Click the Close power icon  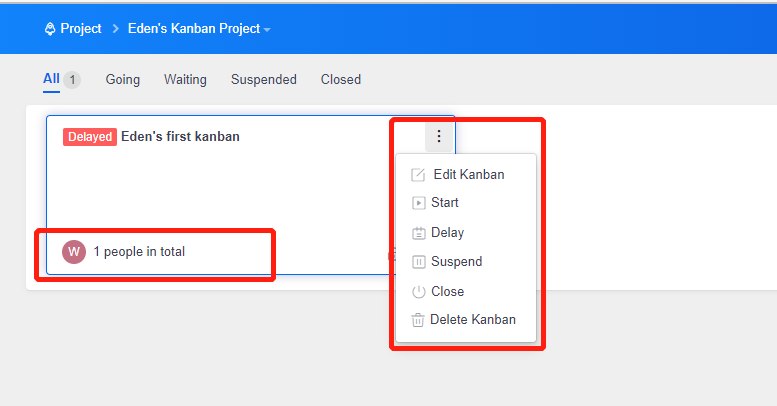pyautogui.click(x=418, y=291)
